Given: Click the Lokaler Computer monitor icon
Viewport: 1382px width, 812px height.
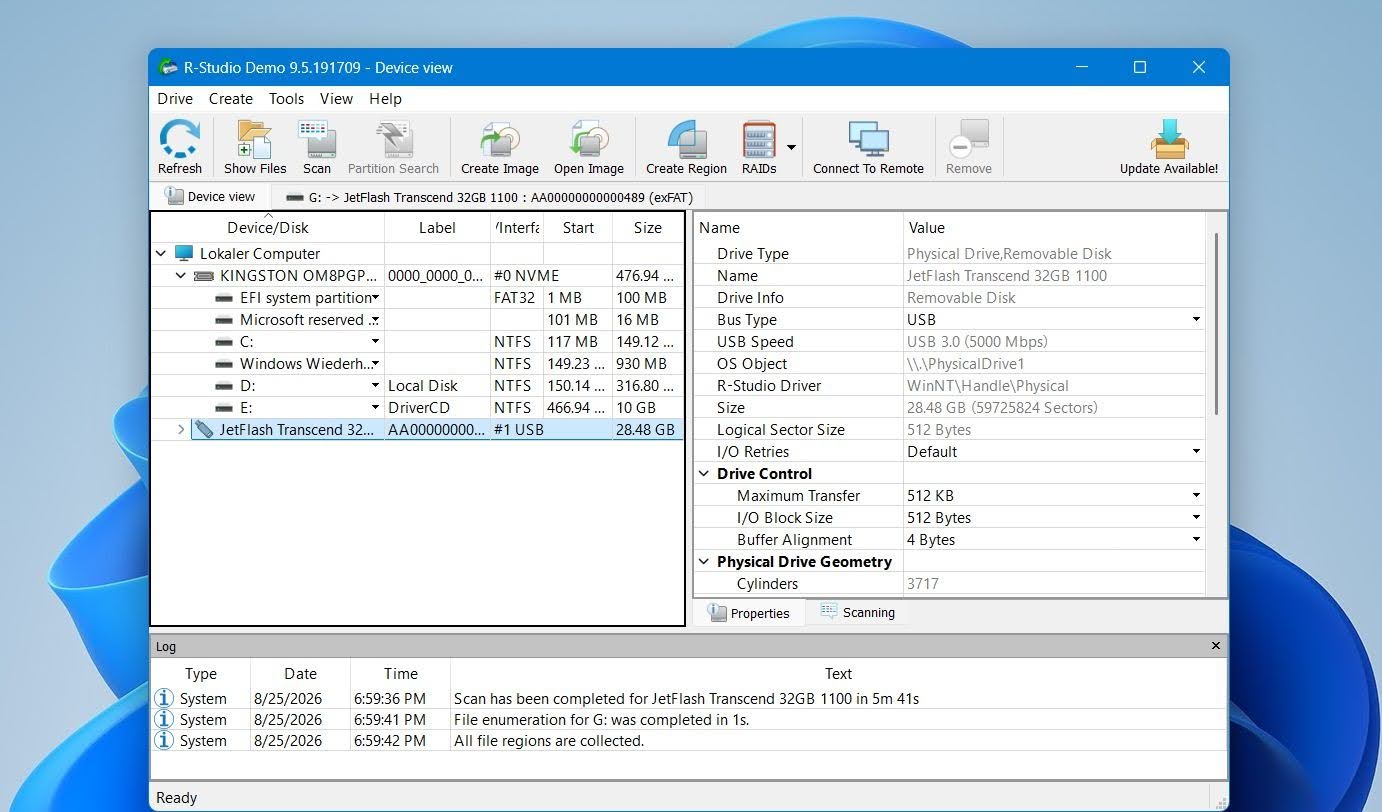Looking at the screenshot, I should click(x=183, y=253).
